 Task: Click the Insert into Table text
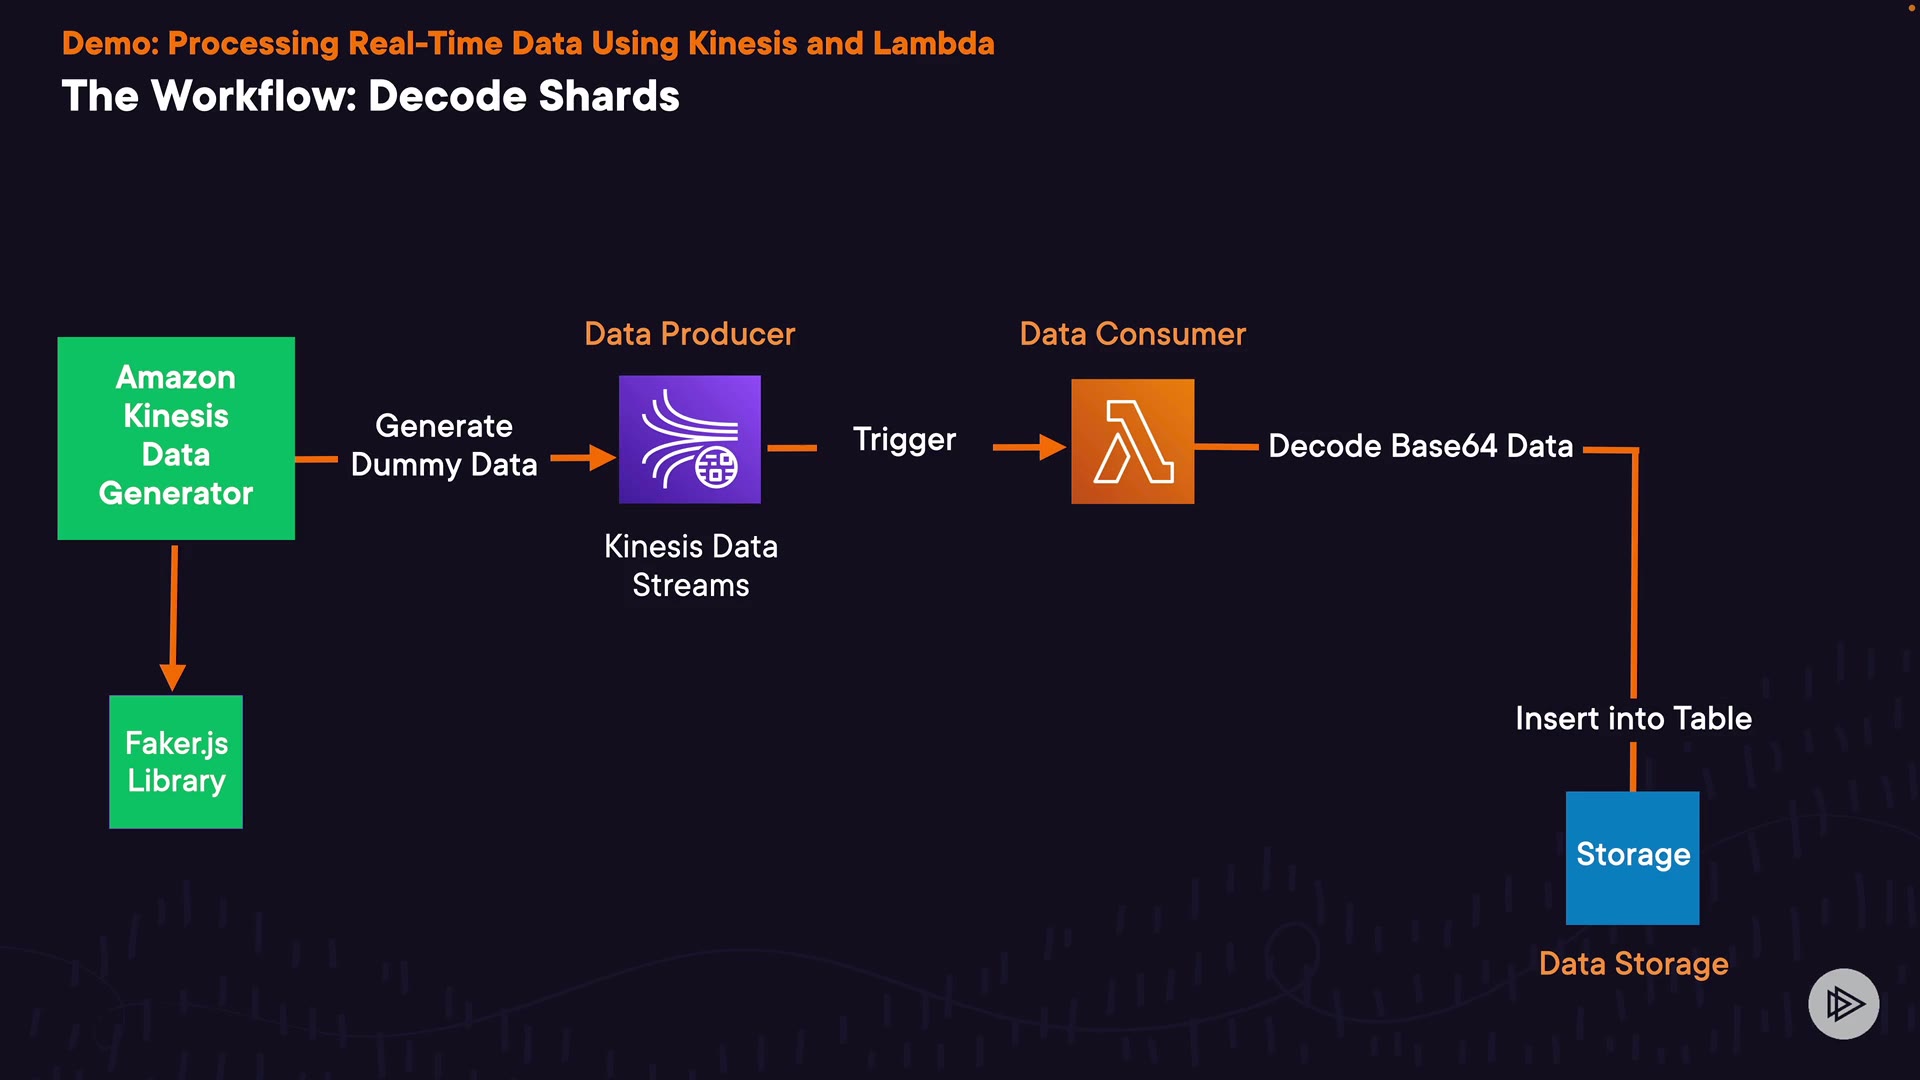(1633, 718)
